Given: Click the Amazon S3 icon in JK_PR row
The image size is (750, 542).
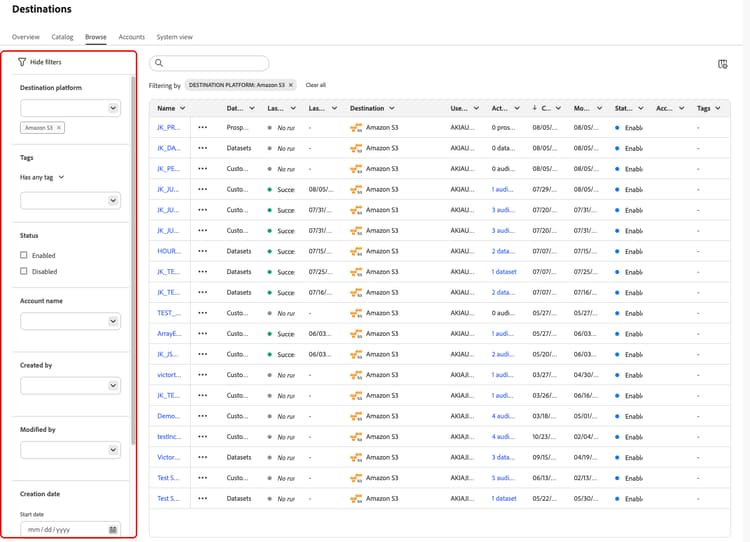Looking at the screenshot, I should [356, 128].
